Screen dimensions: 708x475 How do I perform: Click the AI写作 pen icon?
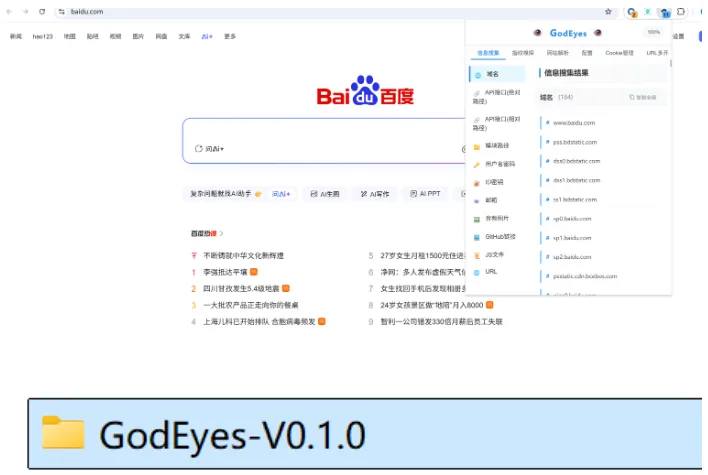pyautogui.click(x=363, y=194)
